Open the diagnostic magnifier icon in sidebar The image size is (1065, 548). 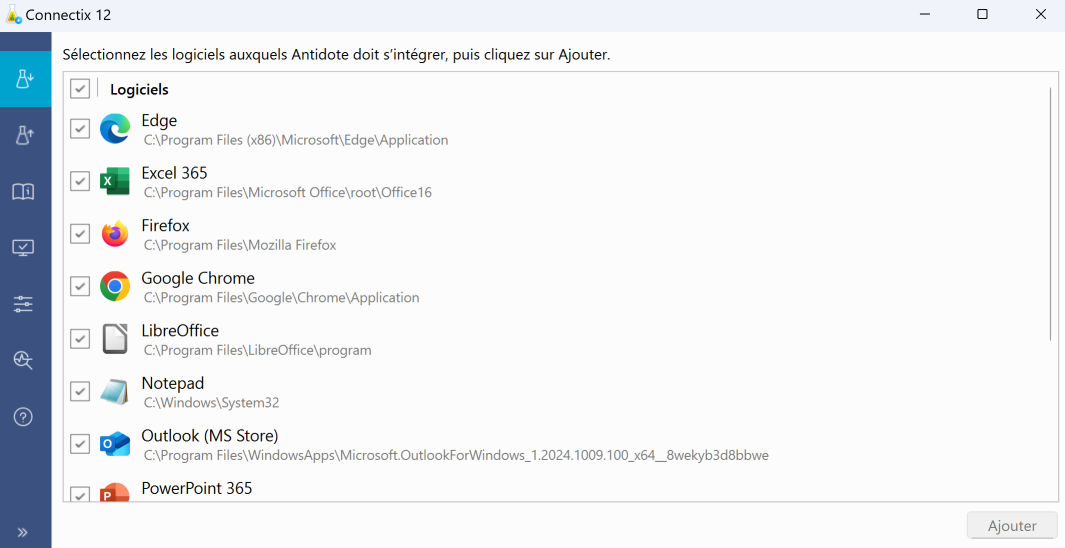tap(24, 360)
